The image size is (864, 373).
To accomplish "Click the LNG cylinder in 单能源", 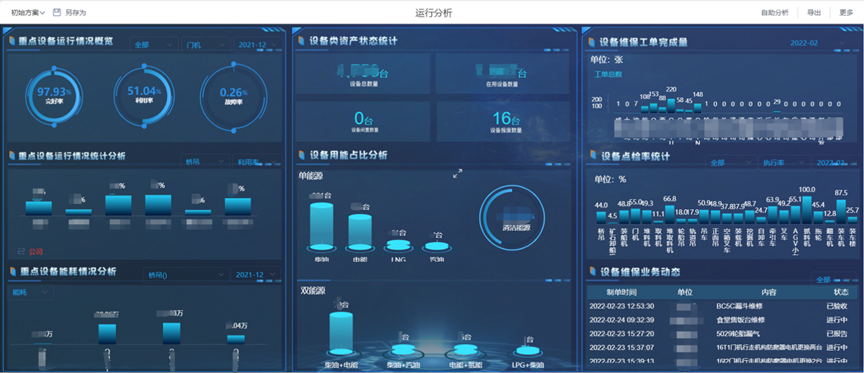I will (399, 245).
